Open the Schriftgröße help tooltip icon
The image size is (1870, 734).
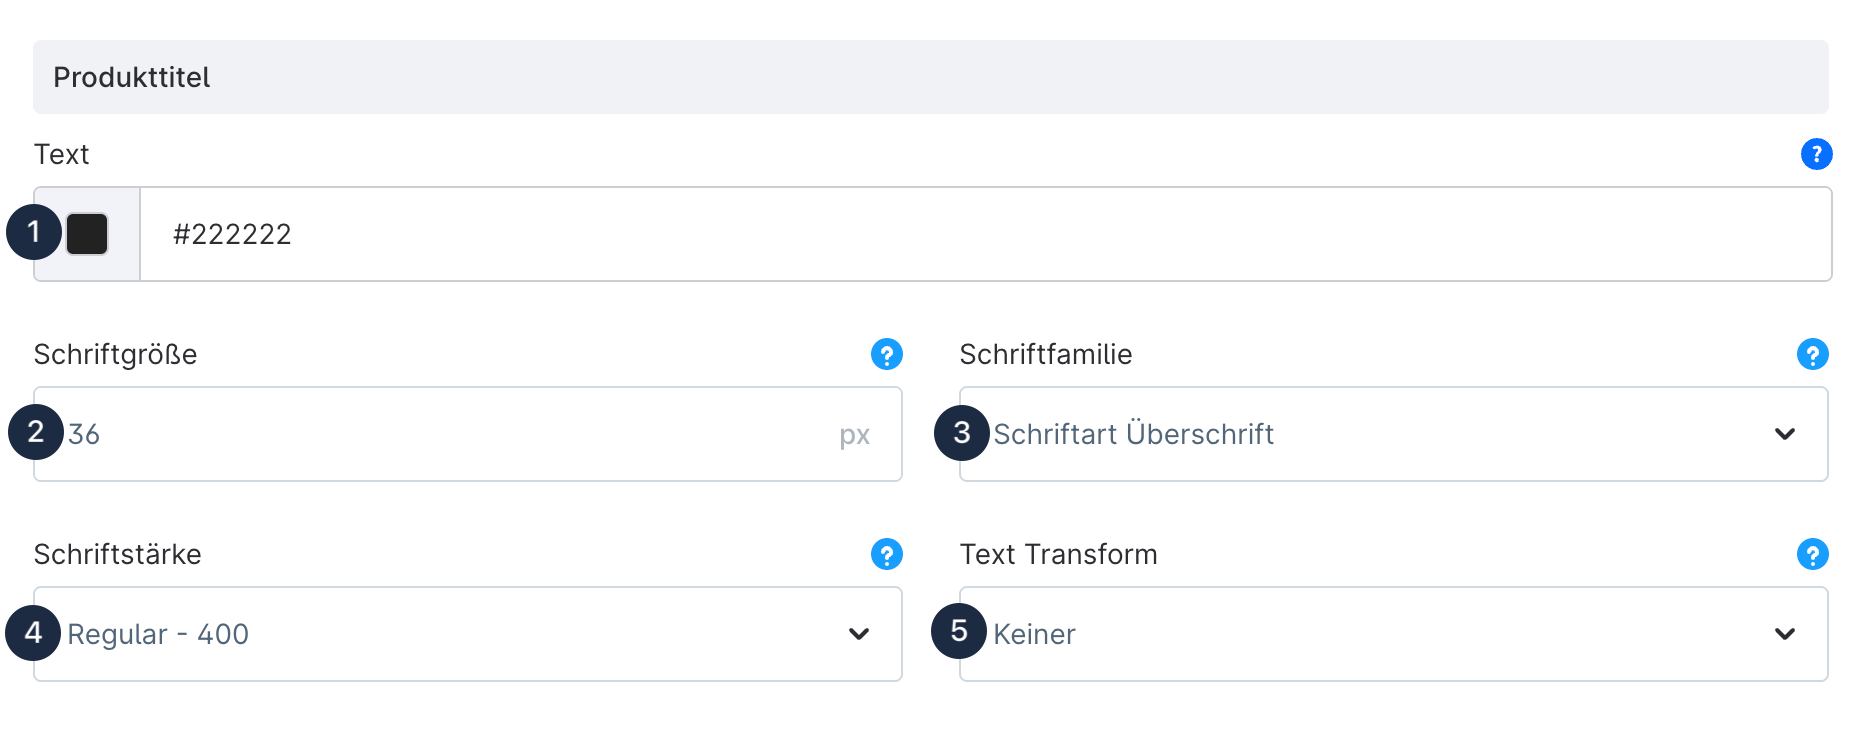(x=886, y=354)
